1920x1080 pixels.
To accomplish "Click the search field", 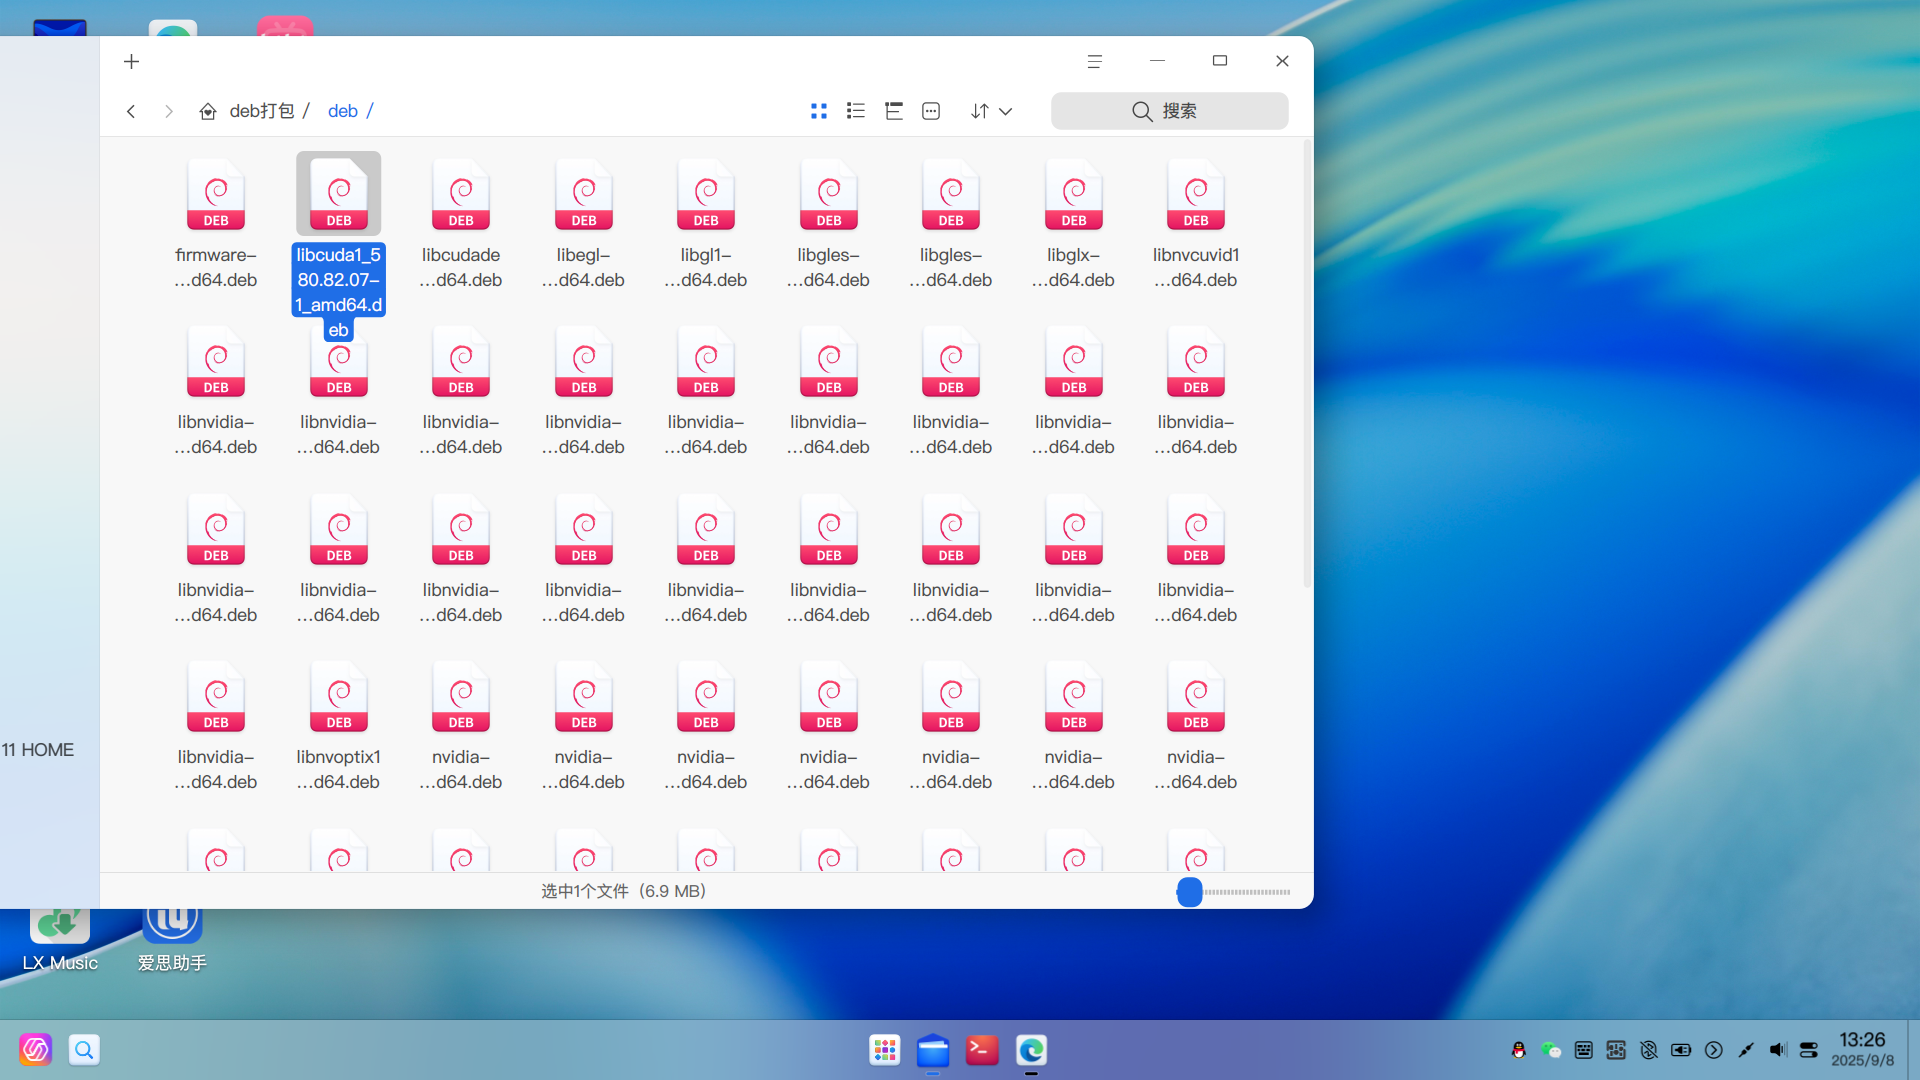I will (1169, 111).
